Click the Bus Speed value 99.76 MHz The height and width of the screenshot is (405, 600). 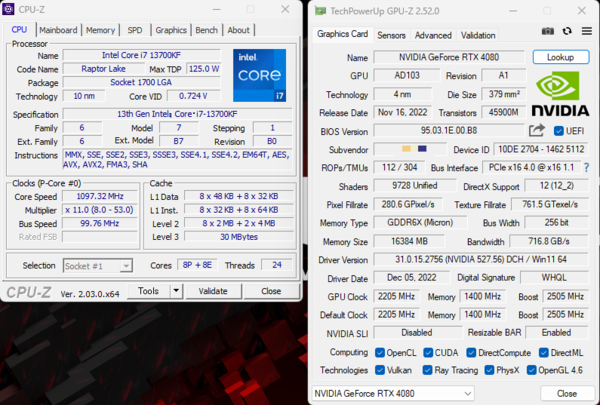100,223
